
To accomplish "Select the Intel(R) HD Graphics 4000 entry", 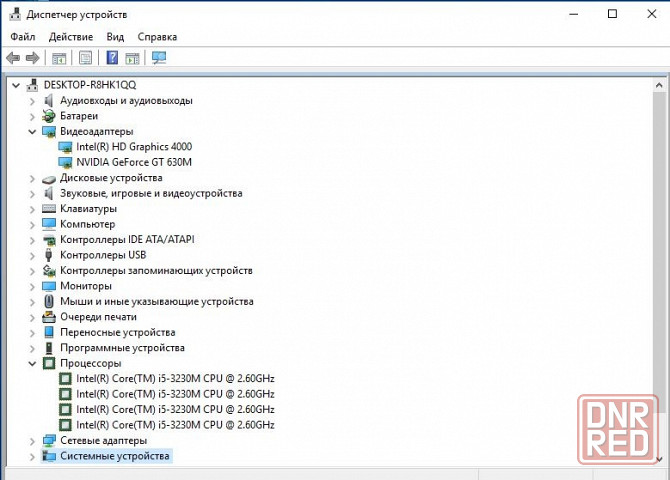I will point(134,147).
